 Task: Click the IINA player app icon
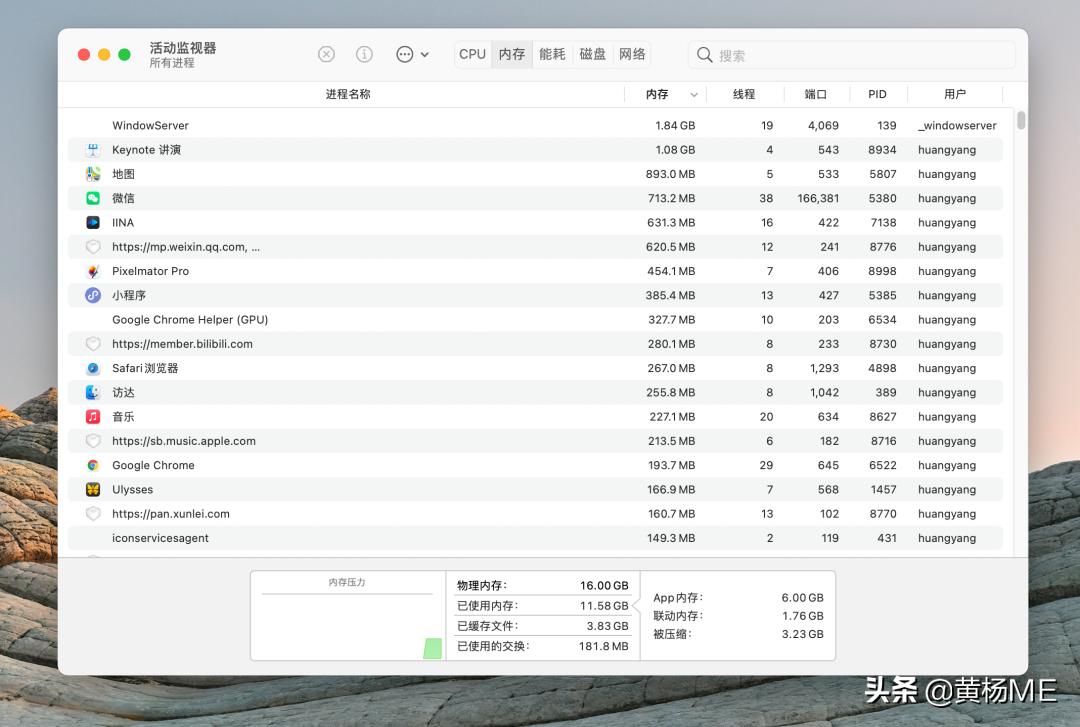click(x=93, y=222)
